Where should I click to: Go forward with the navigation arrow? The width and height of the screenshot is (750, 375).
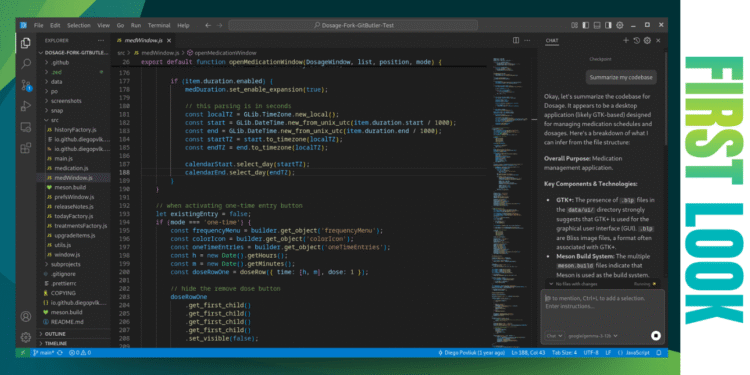(220, 25)
